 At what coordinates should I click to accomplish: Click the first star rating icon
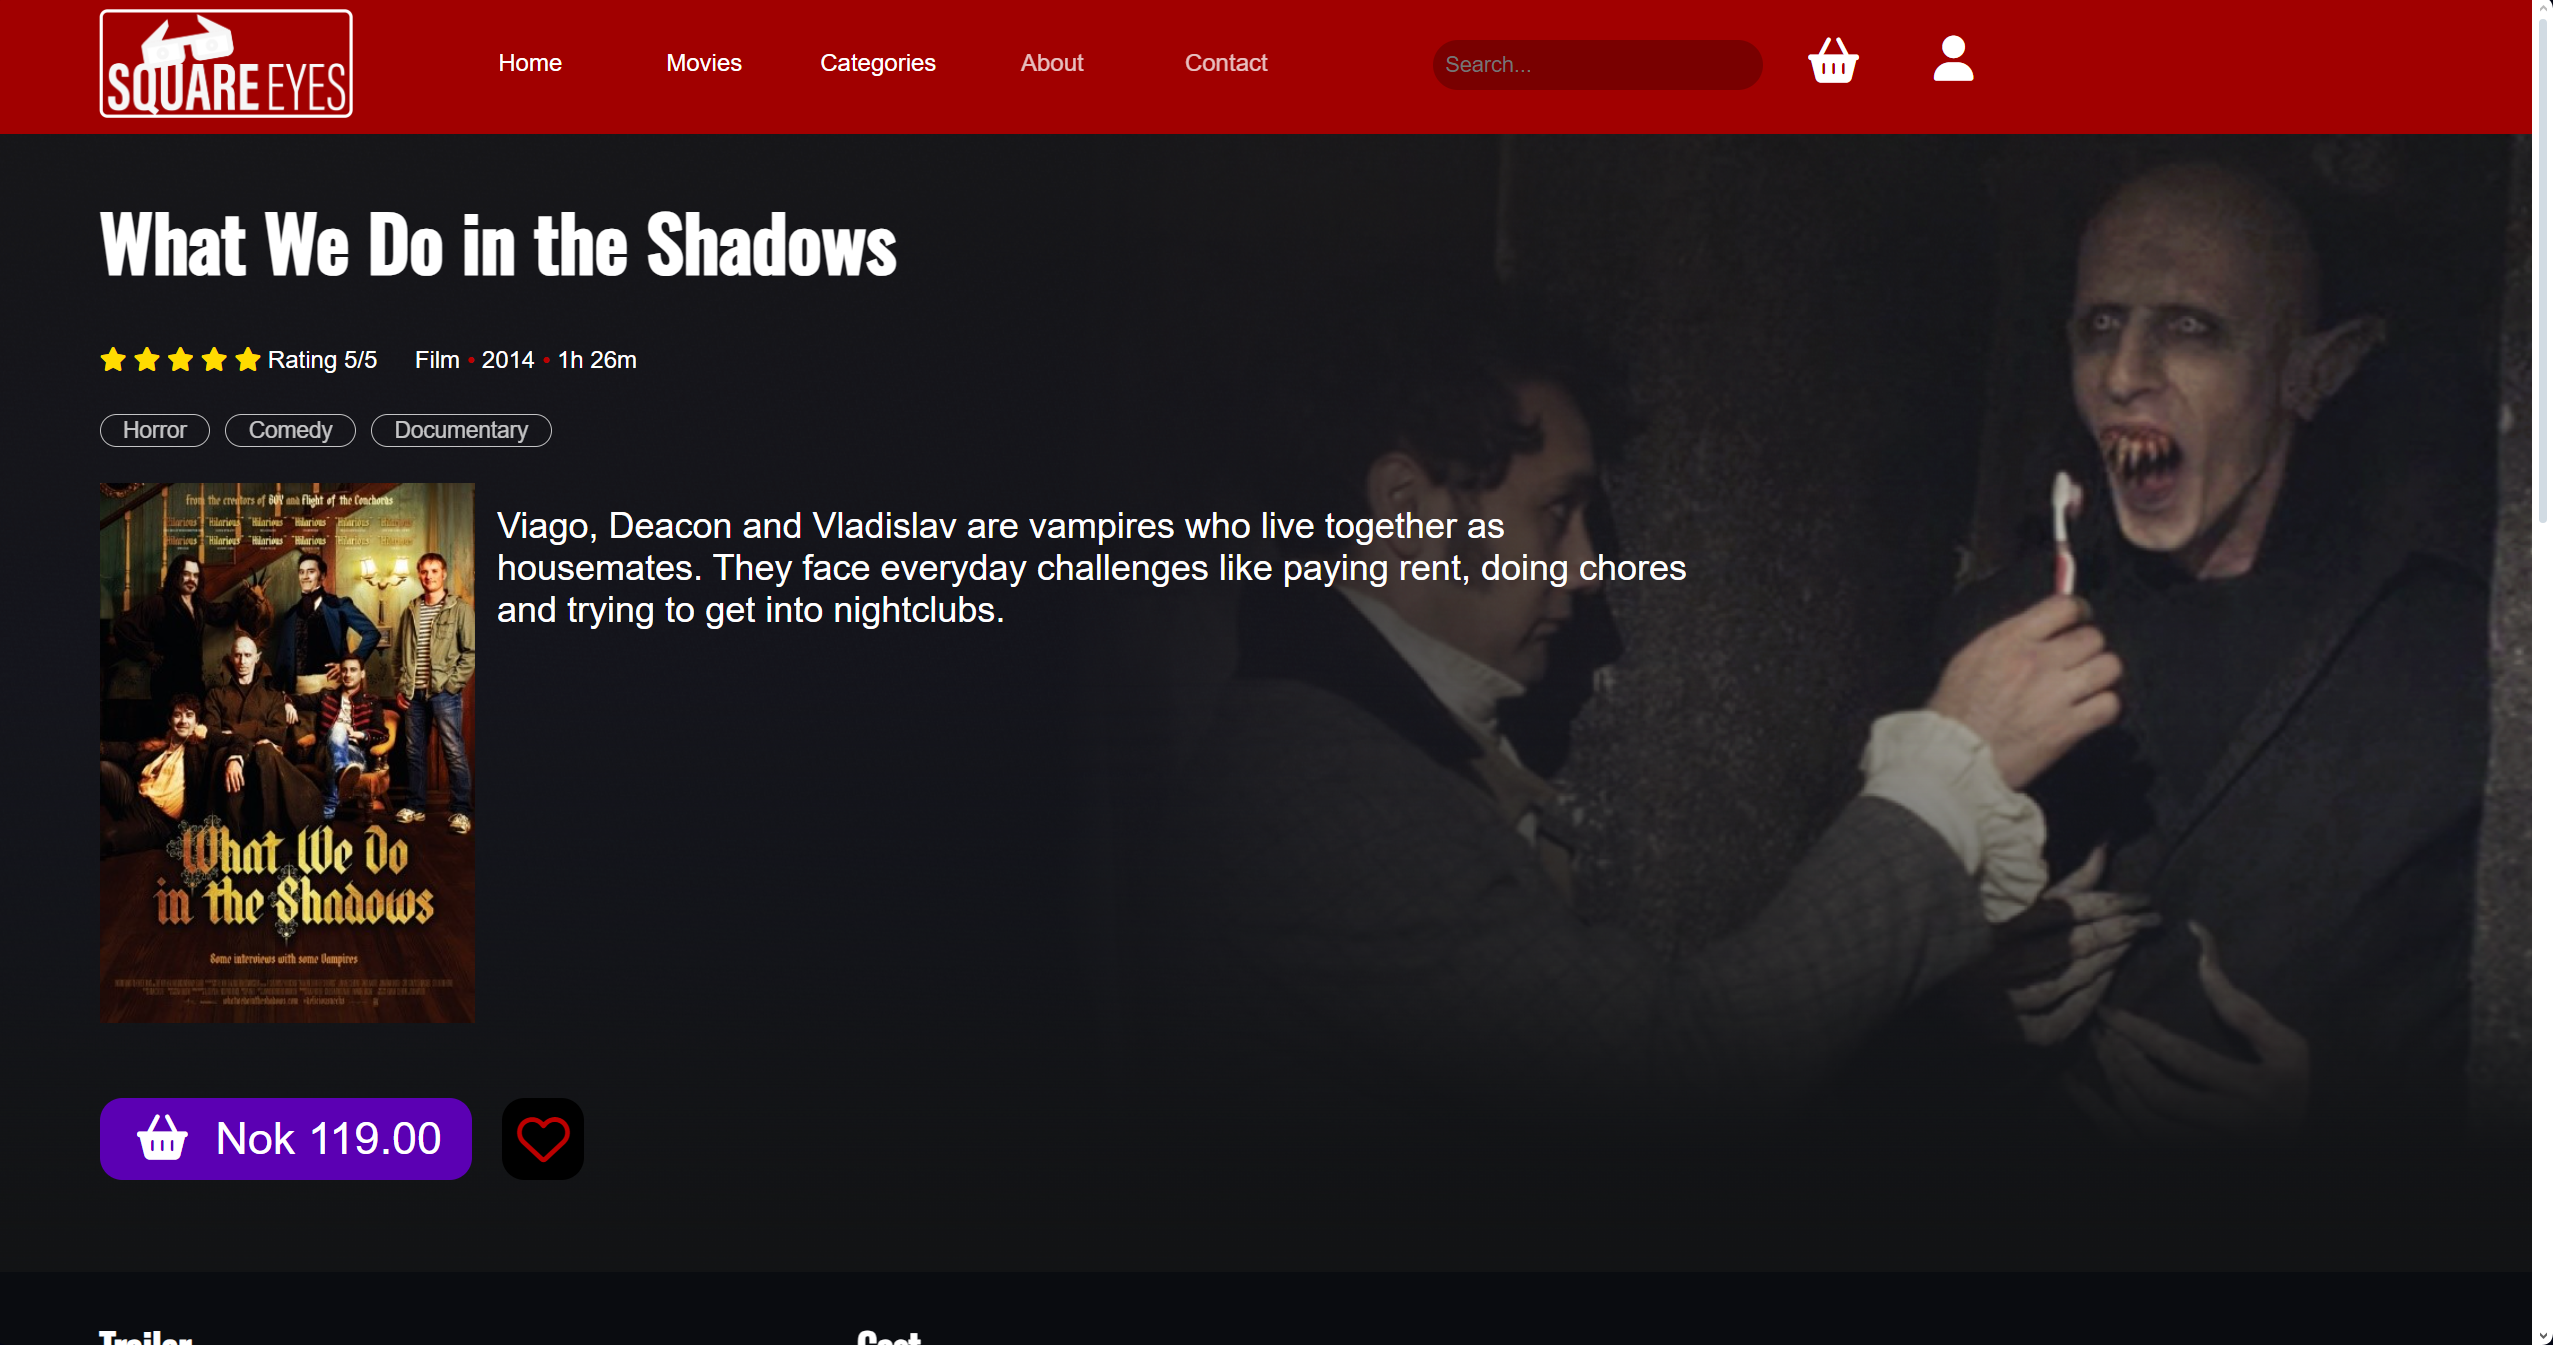click(x=113, y=359)
